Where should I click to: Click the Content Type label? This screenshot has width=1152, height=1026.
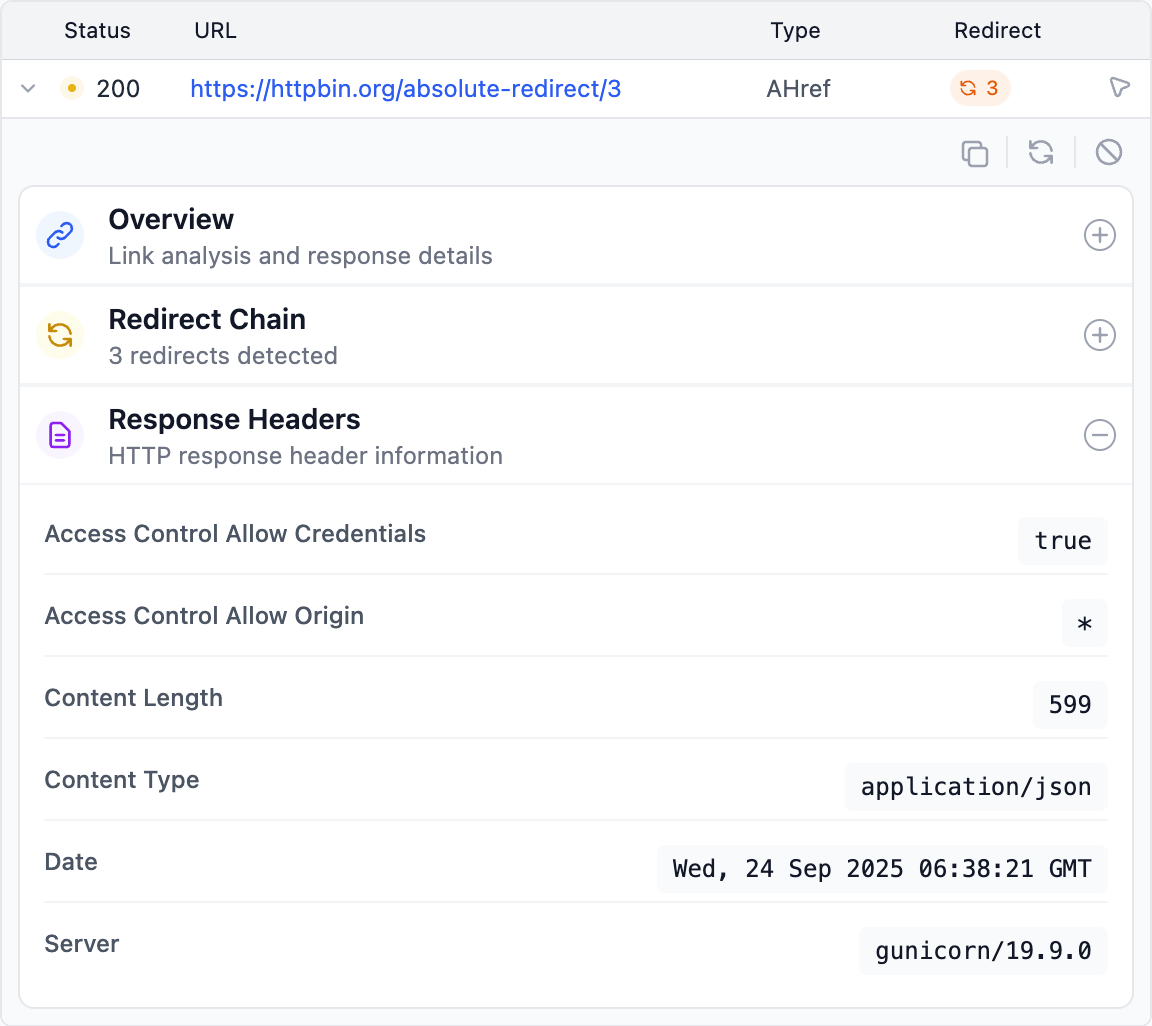click(x=122, y=780)
